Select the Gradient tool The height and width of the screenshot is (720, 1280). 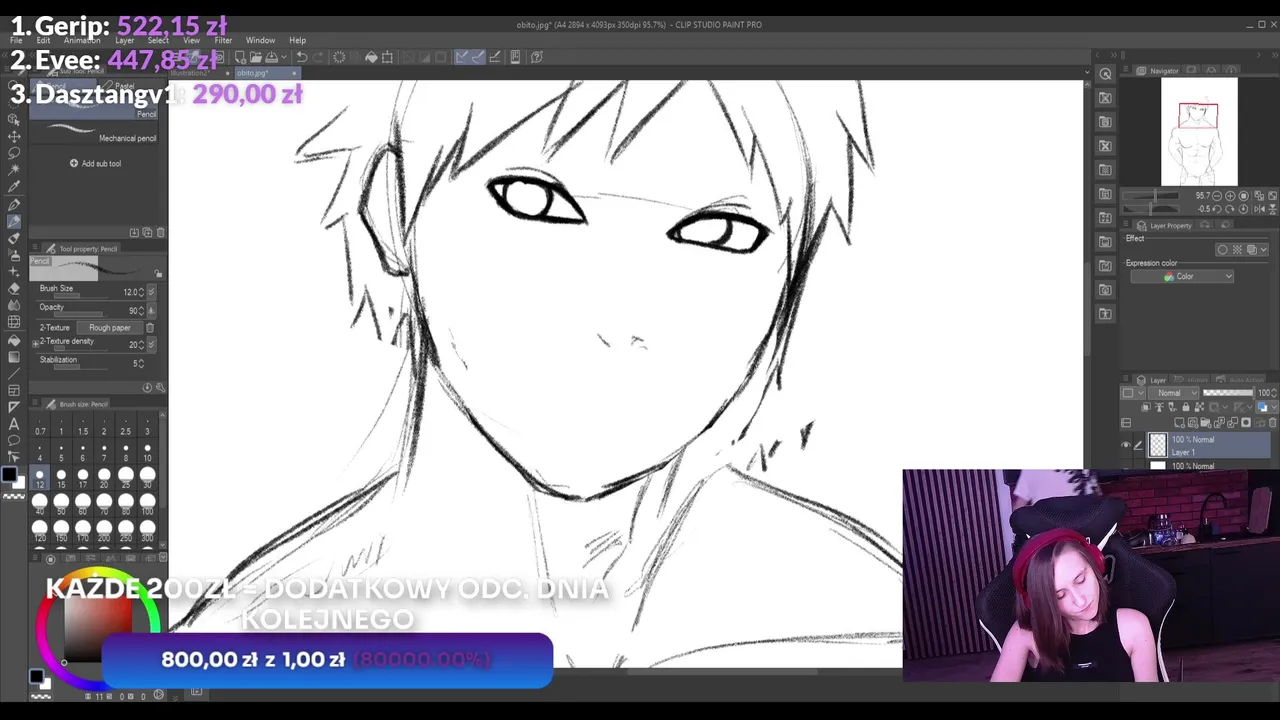coord(14,356)
